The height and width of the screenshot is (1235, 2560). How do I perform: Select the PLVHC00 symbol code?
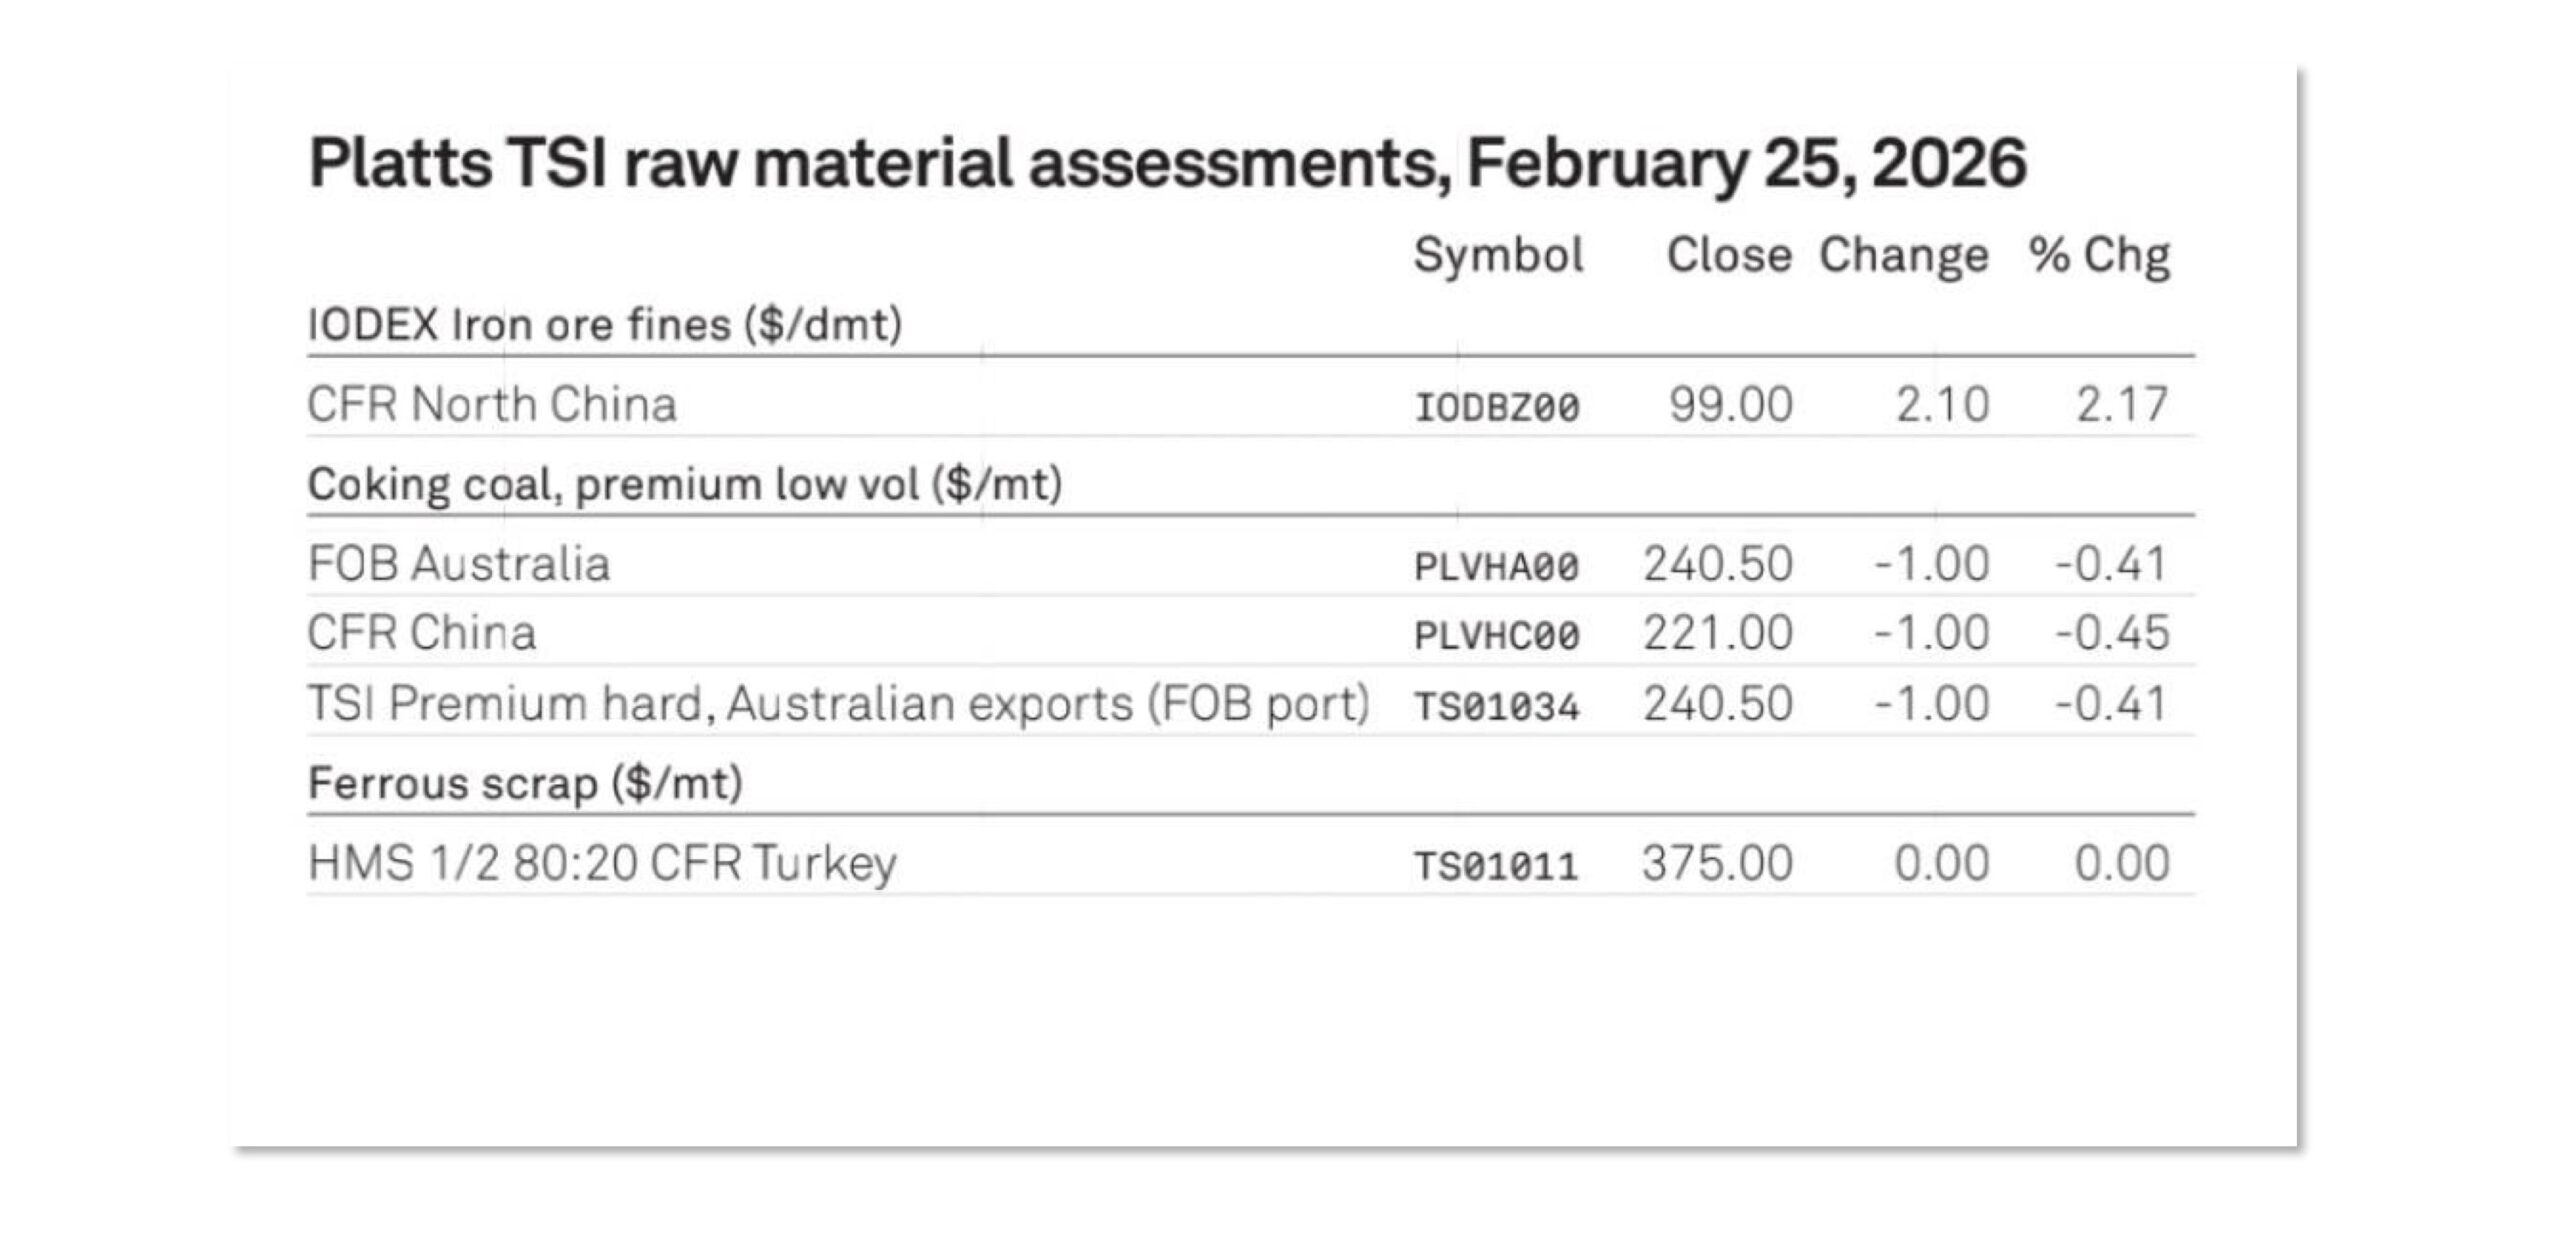[x=1496, y=636]
